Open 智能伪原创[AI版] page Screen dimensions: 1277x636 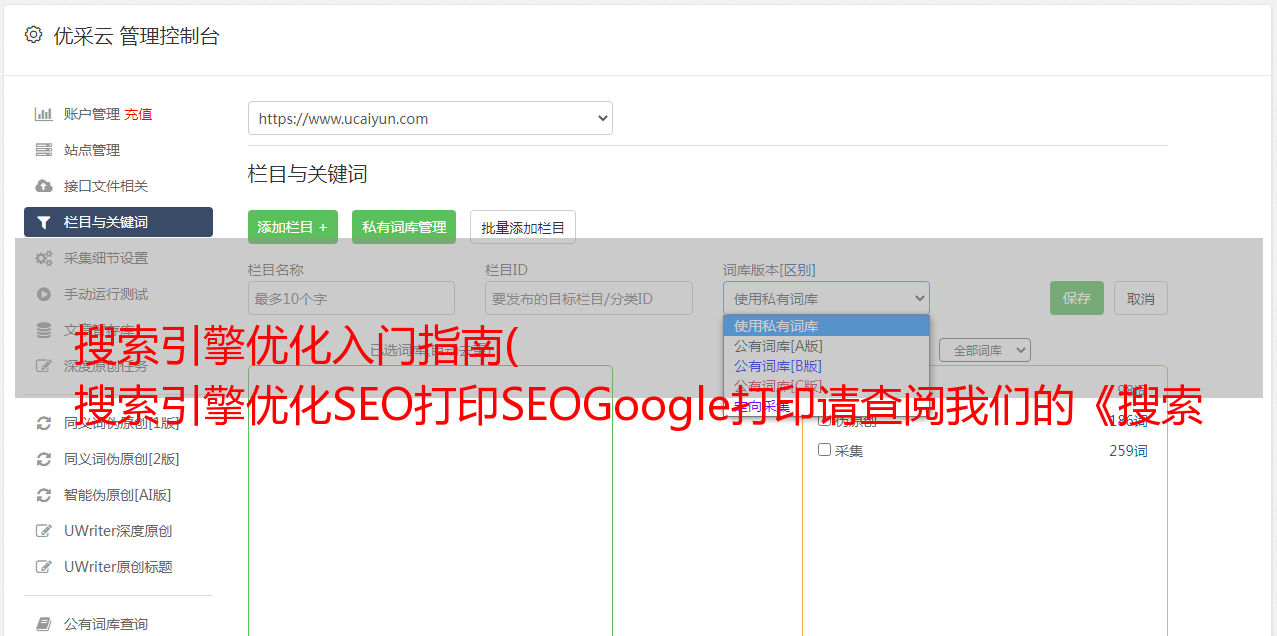coord(118,495)
